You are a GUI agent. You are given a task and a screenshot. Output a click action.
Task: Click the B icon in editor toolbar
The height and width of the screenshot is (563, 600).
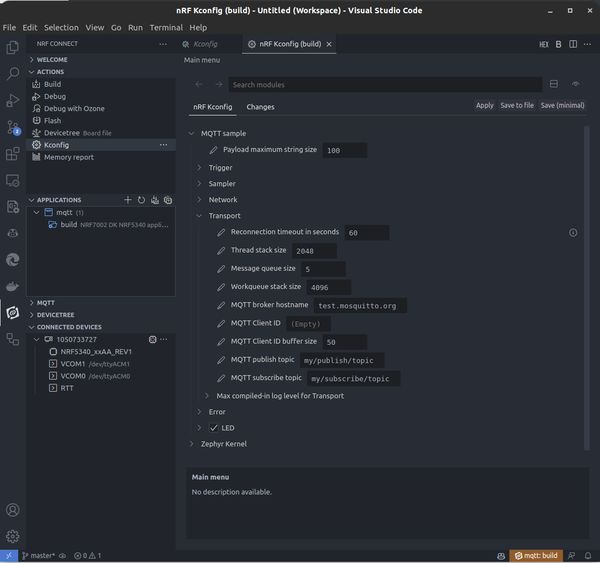pos(558,44)
